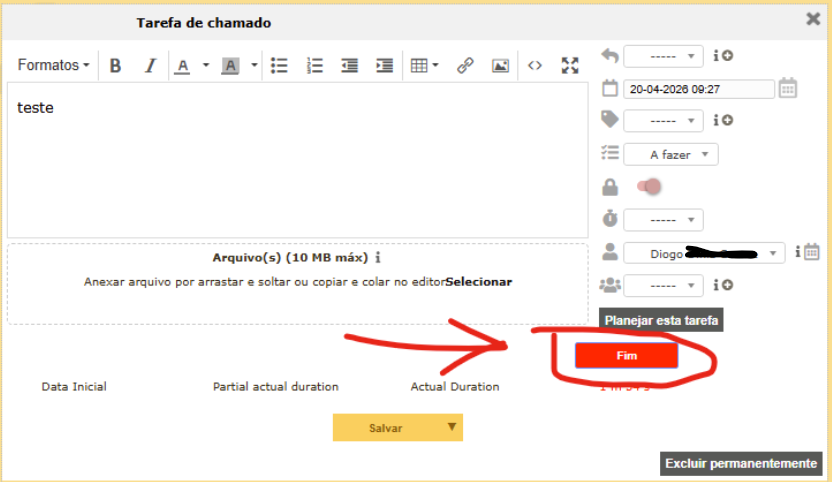Toggle the private lock switch
832x482 pixels.
[649, 186]
